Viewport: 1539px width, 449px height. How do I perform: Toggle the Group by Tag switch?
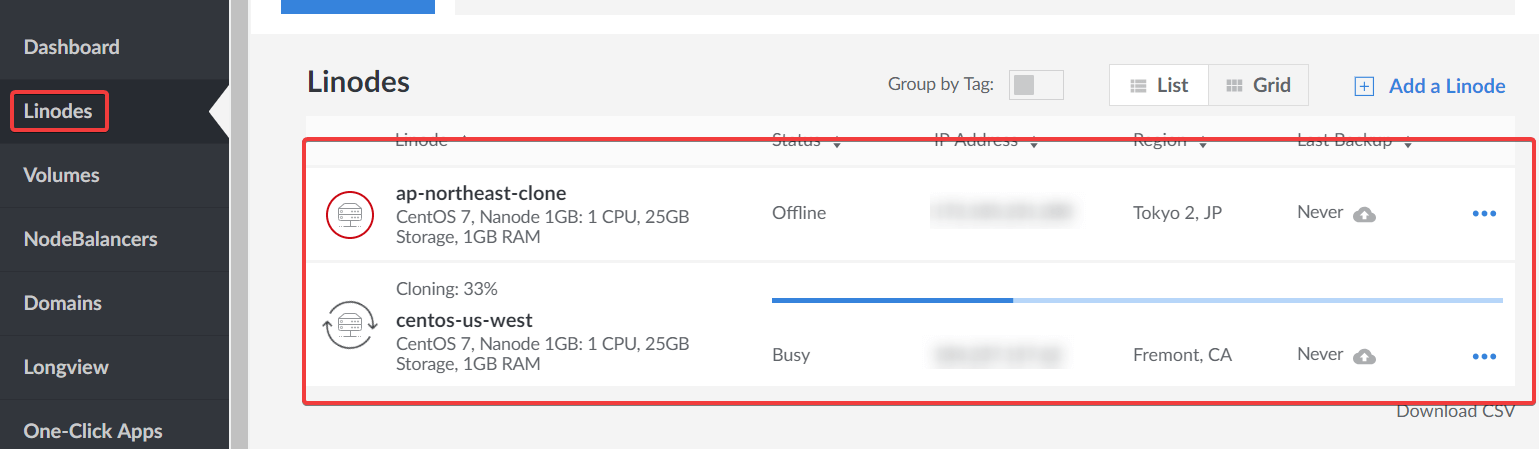(1035, 85)
